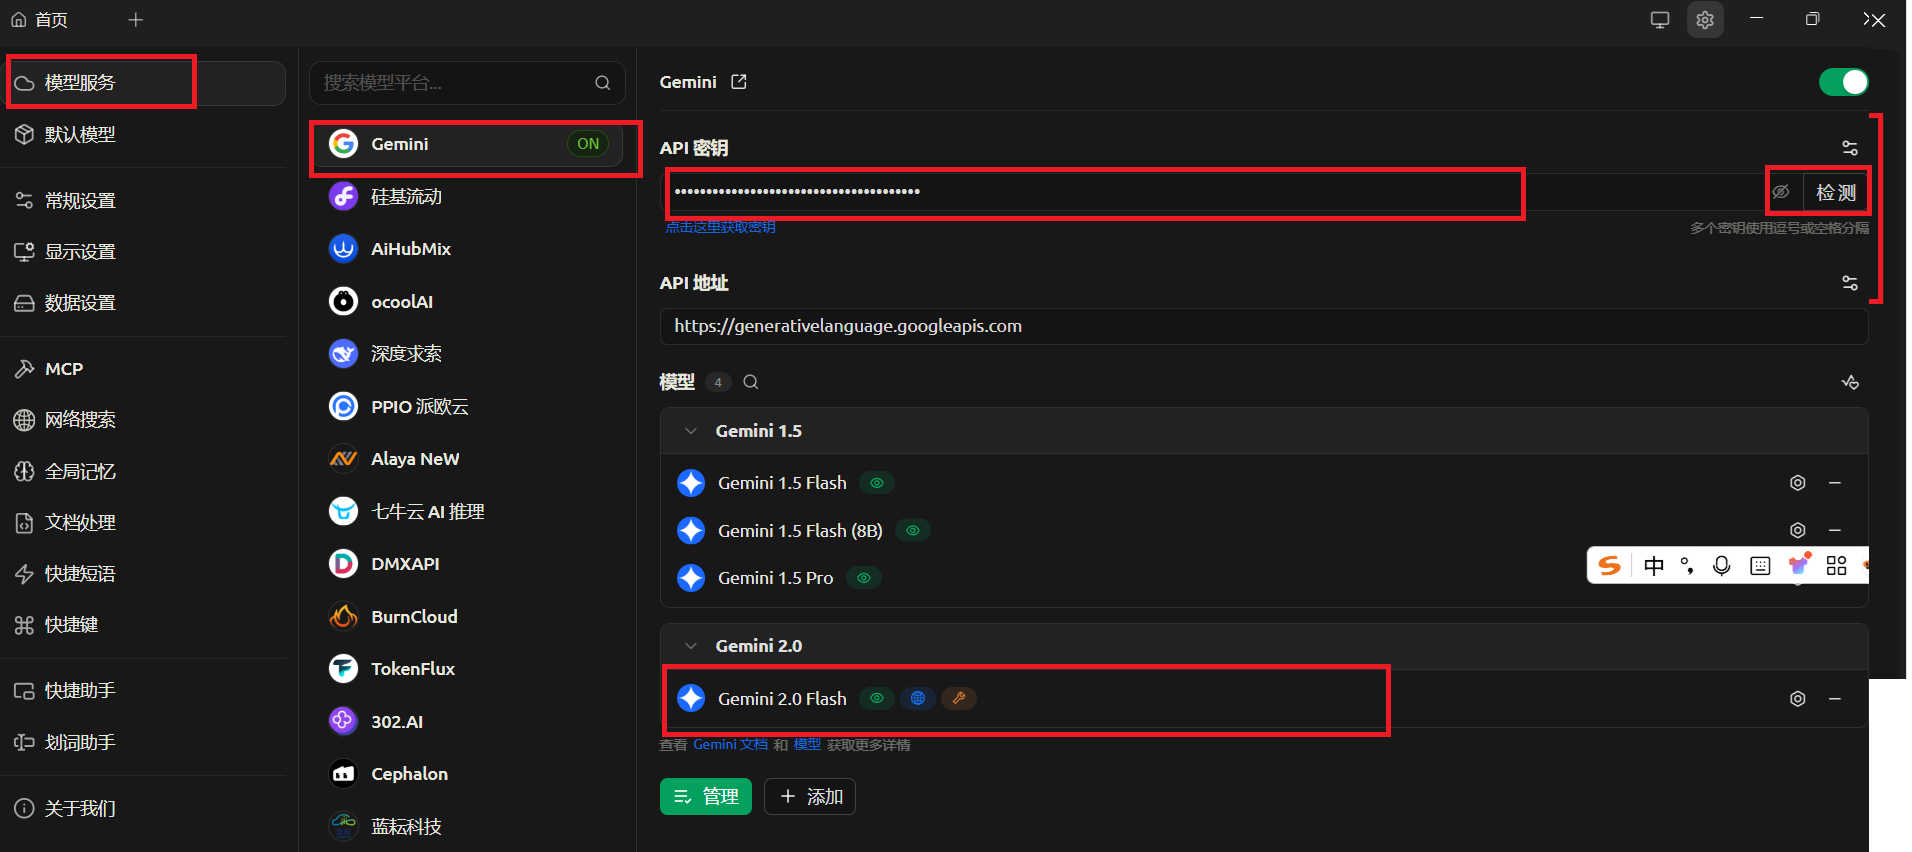The width and height of the screenshot is (1912, 852).
Task: Click tool-use wrench tag on Gemini 2.0 Flash
Action: point(959,698)
